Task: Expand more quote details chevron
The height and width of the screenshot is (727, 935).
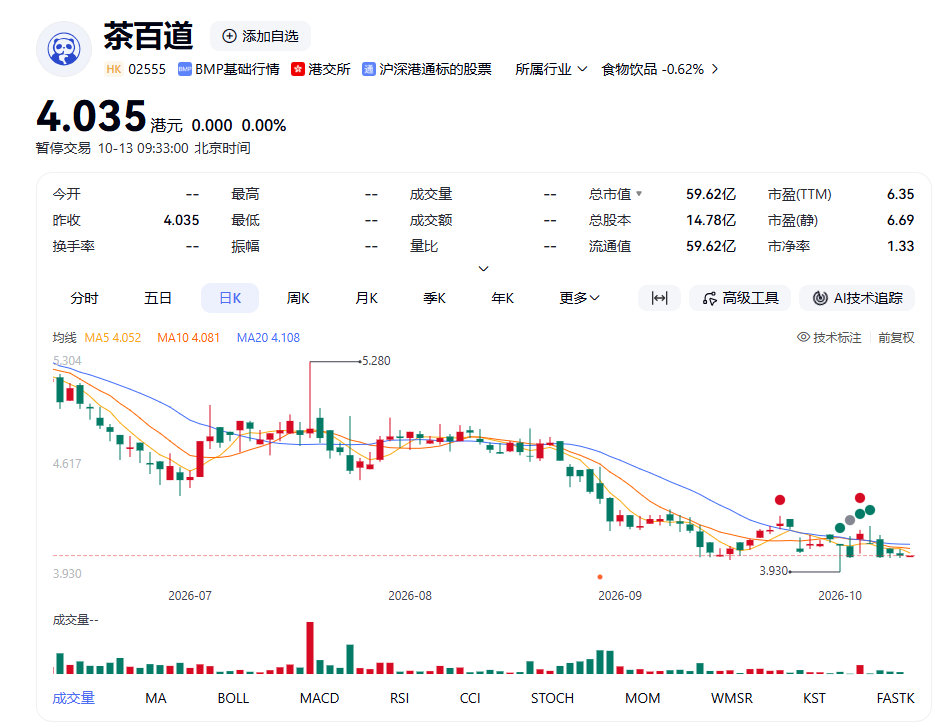Action: pyautogui.click(x=484, y=269)
